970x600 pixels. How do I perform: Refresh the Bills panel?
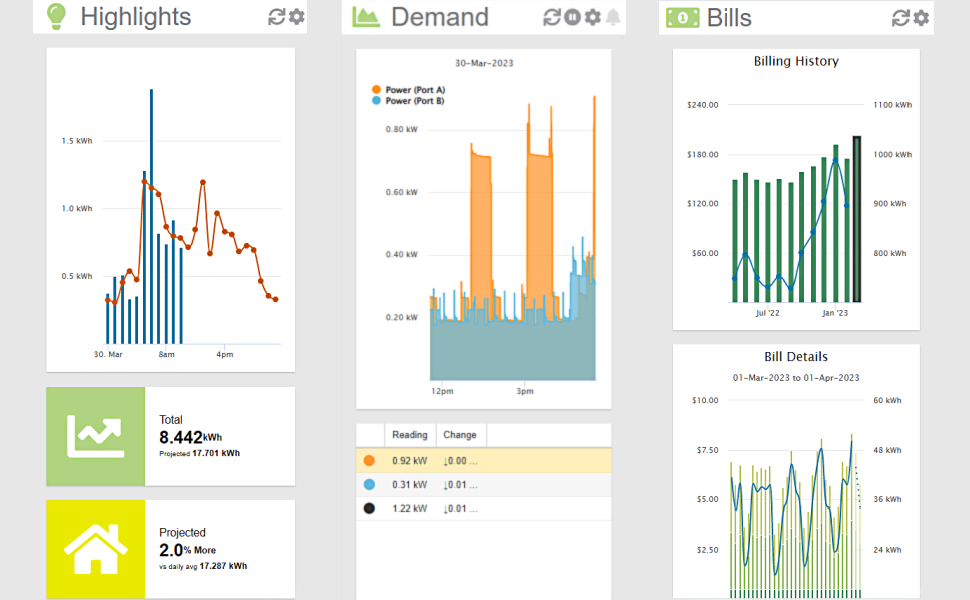click(901, 17)
